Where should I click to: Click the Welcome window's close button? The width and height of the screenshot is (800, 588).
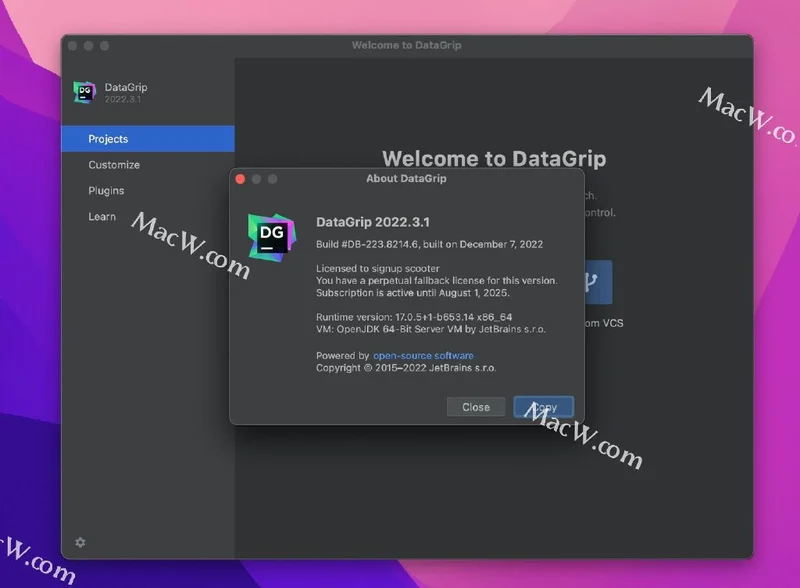(72, 46)
